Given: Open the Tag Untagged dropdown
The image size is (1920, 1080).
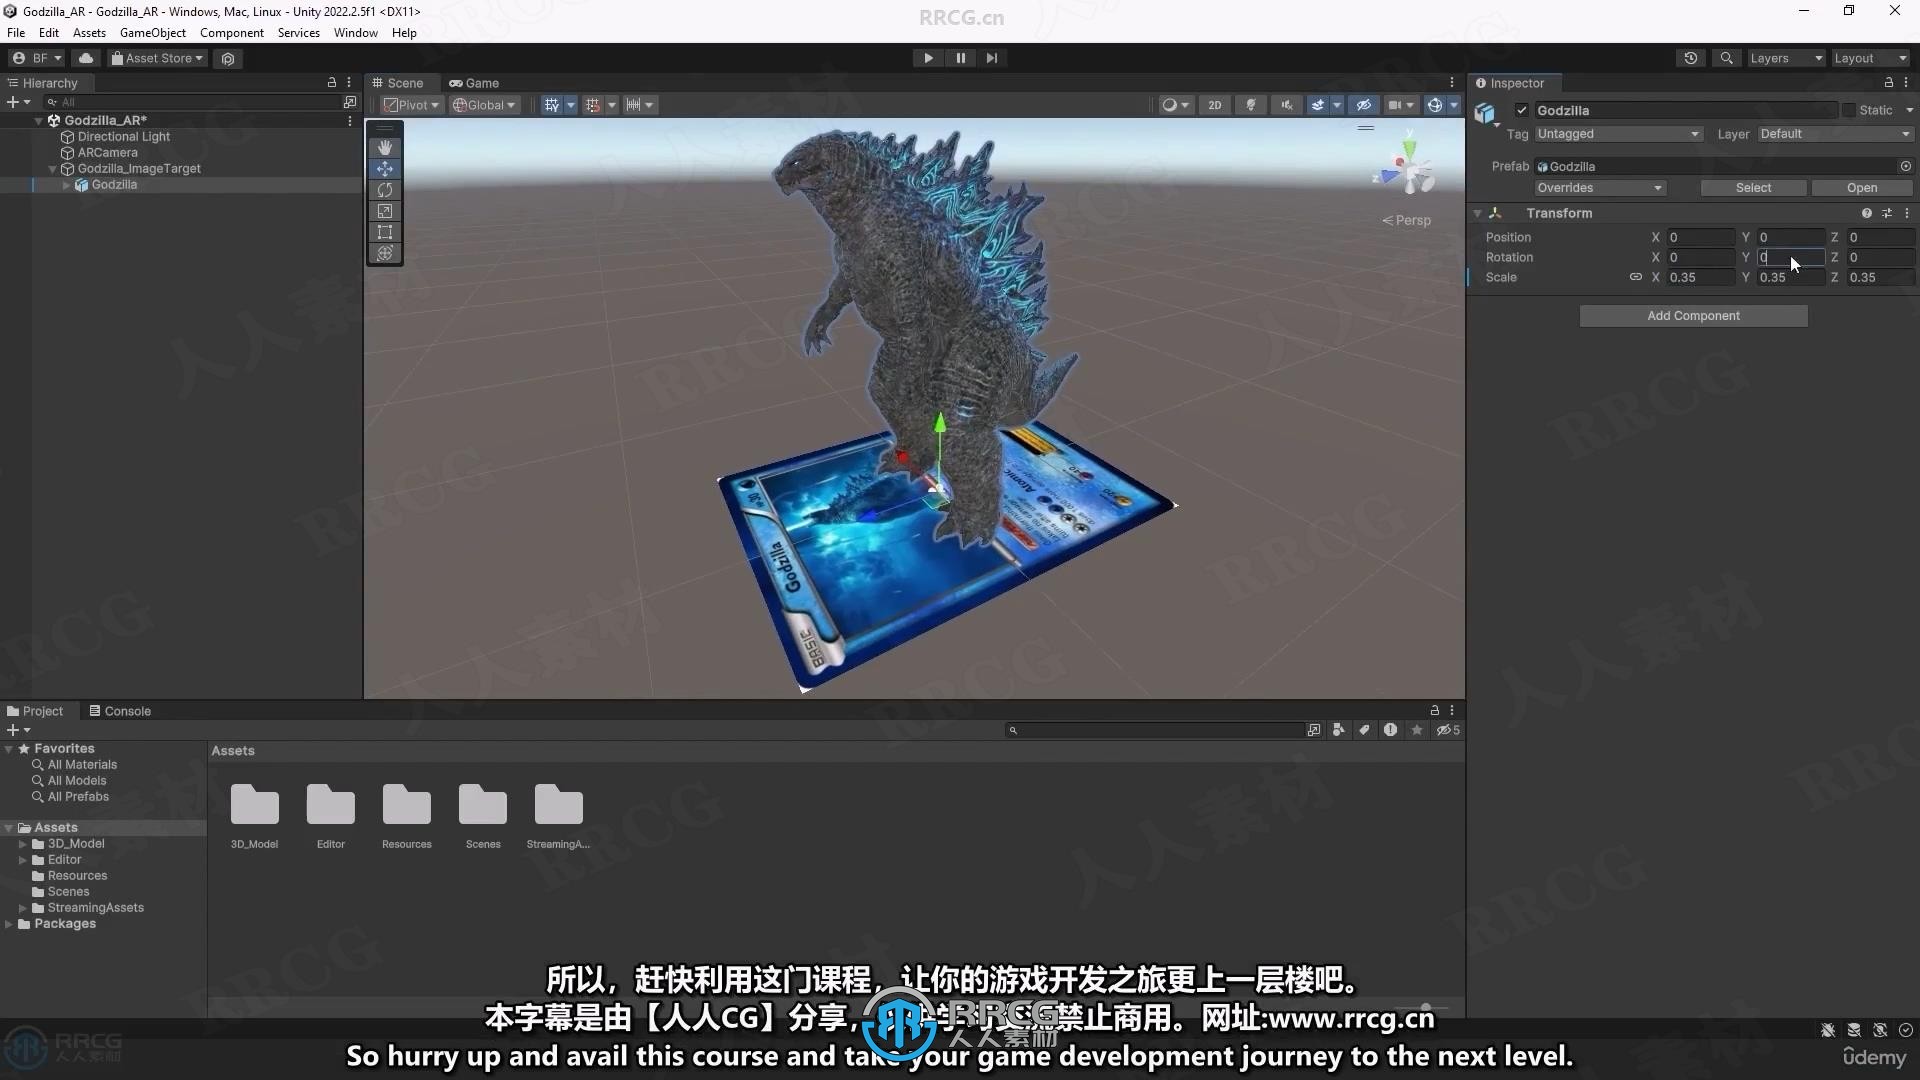Looking at the screenshot, I should tap(1618, 134).
